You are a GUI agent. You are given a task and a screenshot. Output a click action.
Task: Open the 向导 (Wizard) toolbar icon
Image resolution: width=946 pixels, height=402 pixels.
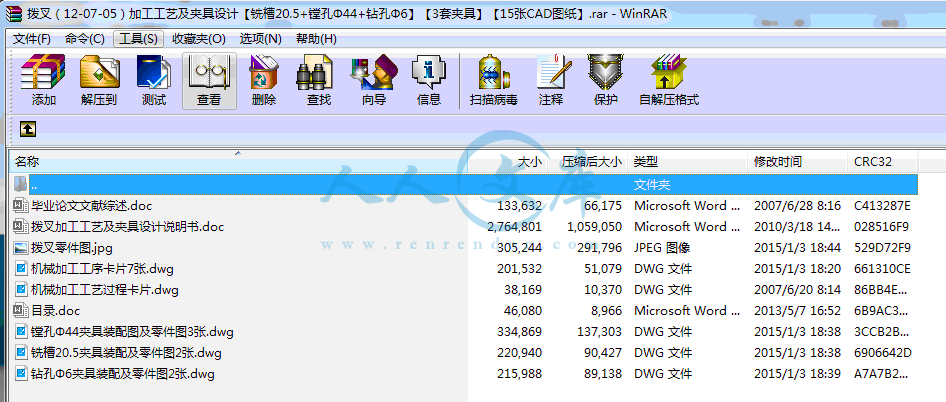[373, 72]
